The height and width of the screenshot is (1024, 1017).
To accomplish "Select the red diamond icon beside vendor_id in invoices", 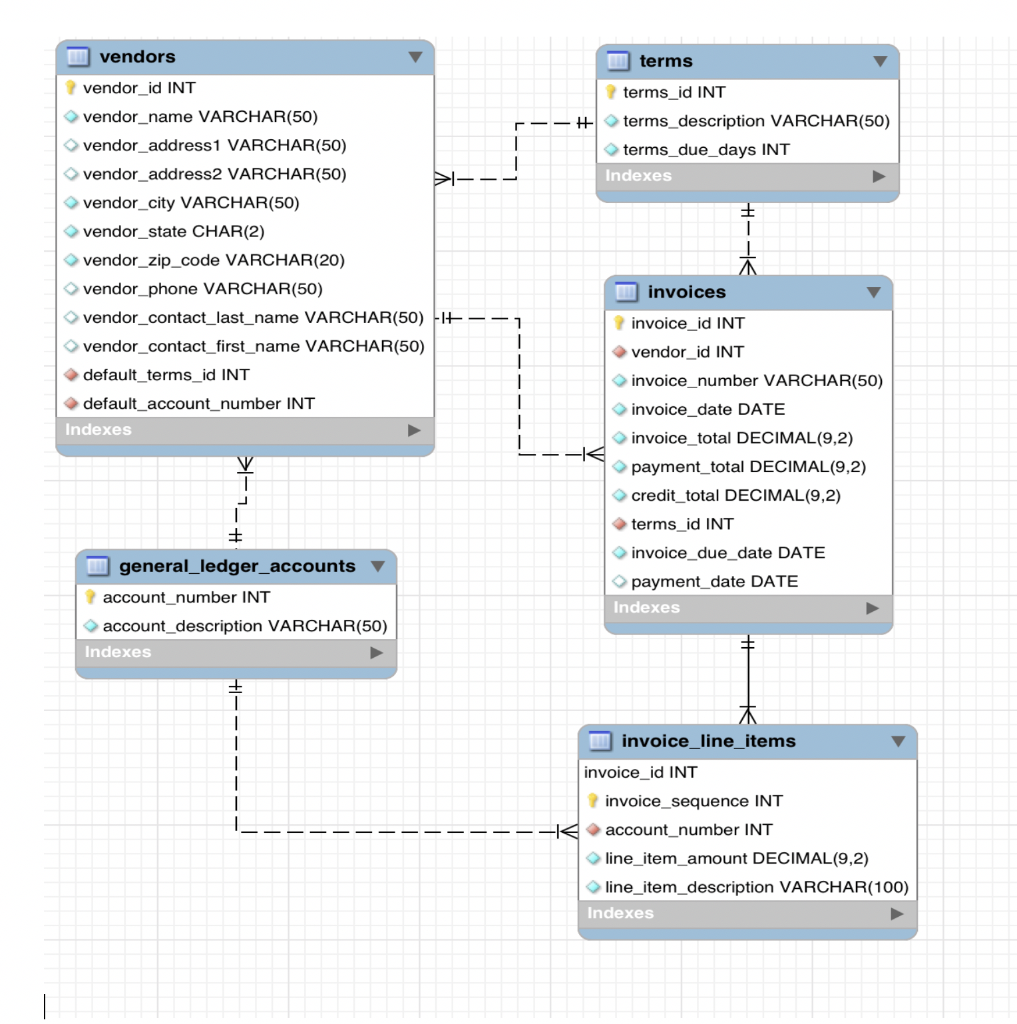I will pos(621,352).
